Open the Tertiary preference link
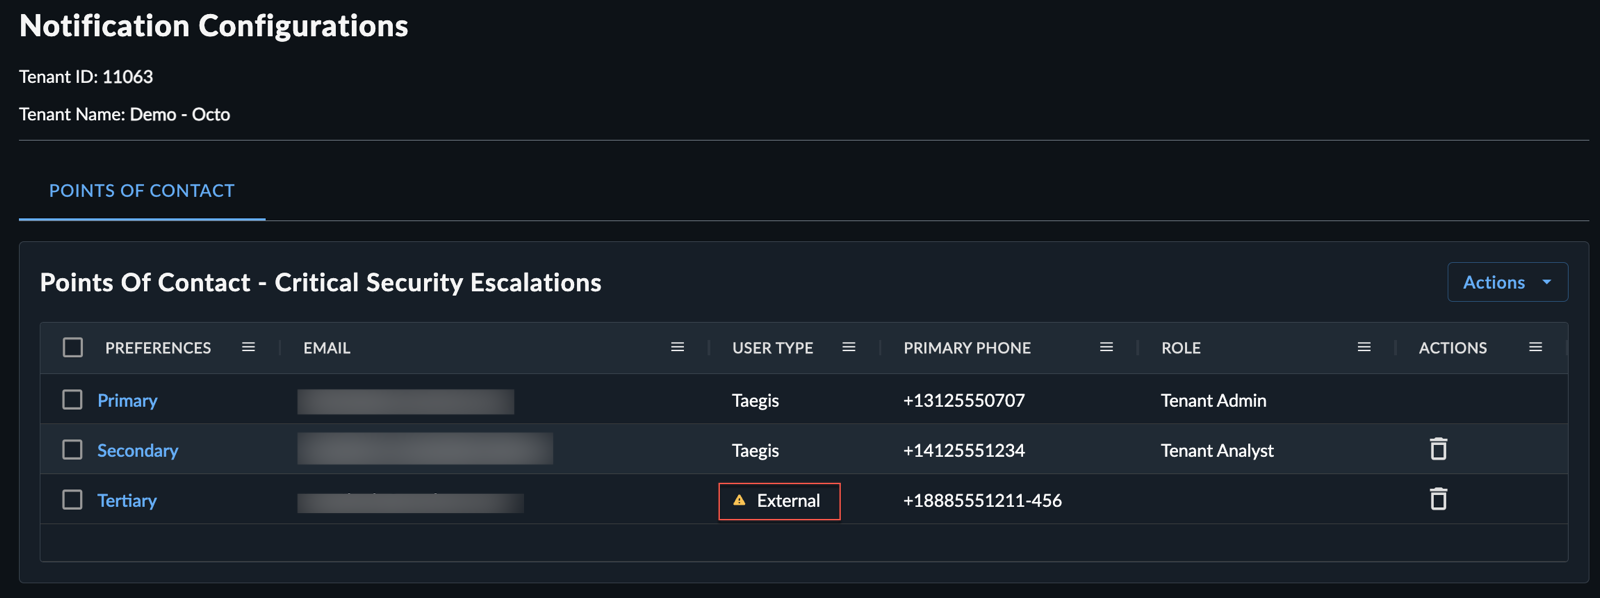Image resolution: width=1600 pixels, height=598 pixels. (x=127, y=501)
